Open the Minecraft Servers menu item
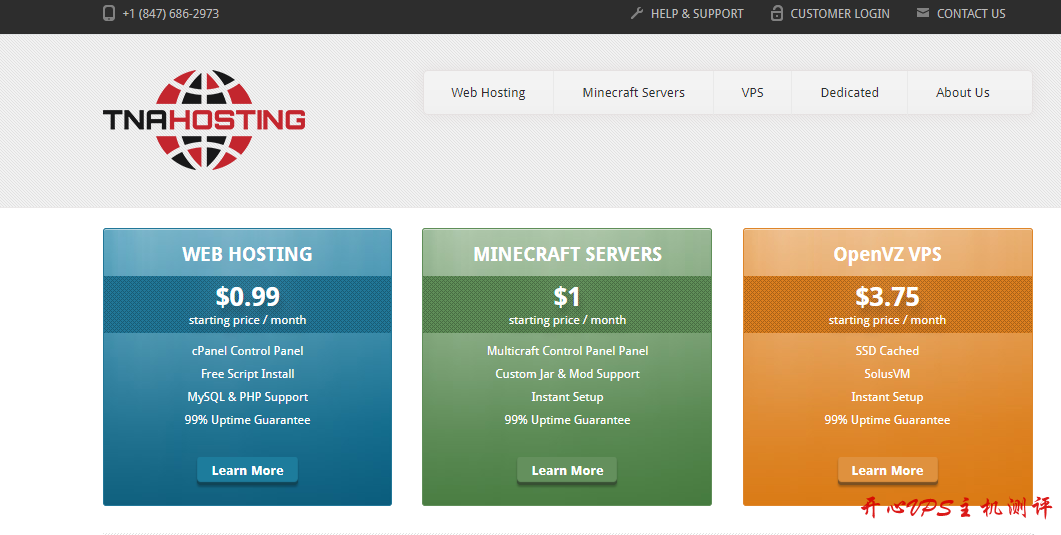 633,93
